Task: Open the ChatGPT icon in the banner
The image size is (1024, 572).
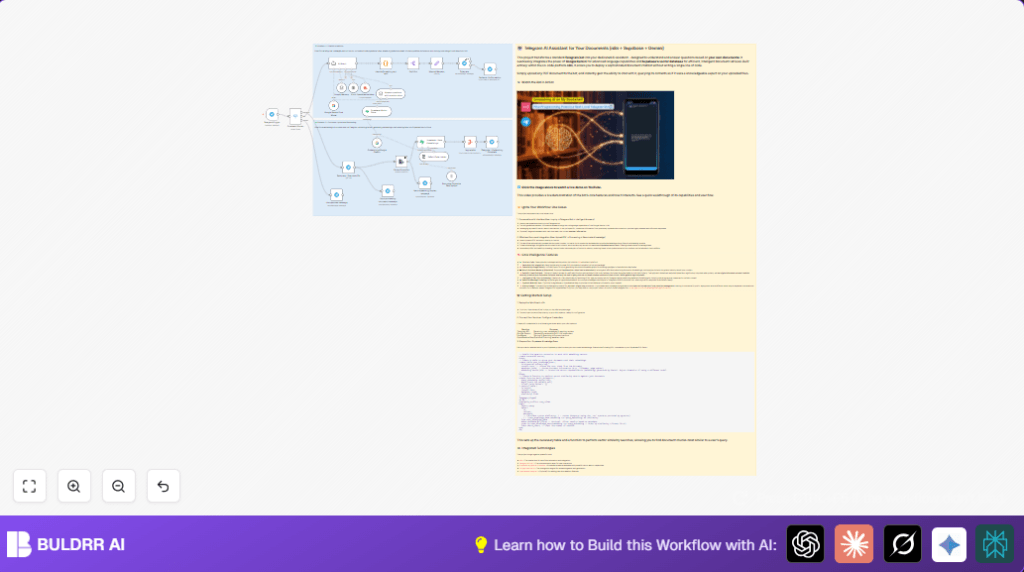Action: [x=806, y=544]
